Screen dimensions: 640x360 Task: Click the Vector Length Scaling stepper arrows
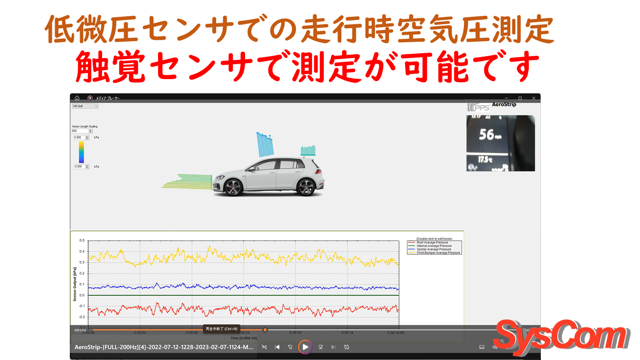click(91, 131)
